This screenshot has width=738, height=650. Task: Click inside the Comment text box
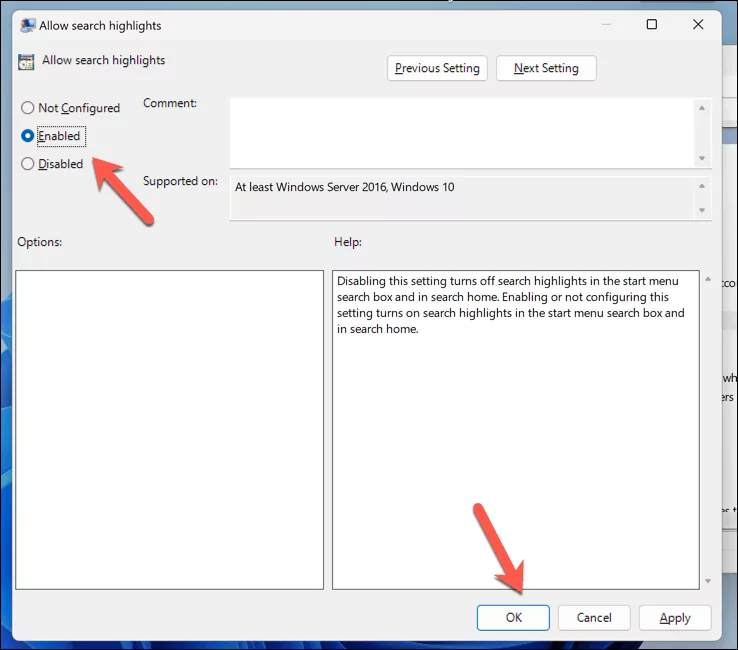click(460, 132)
